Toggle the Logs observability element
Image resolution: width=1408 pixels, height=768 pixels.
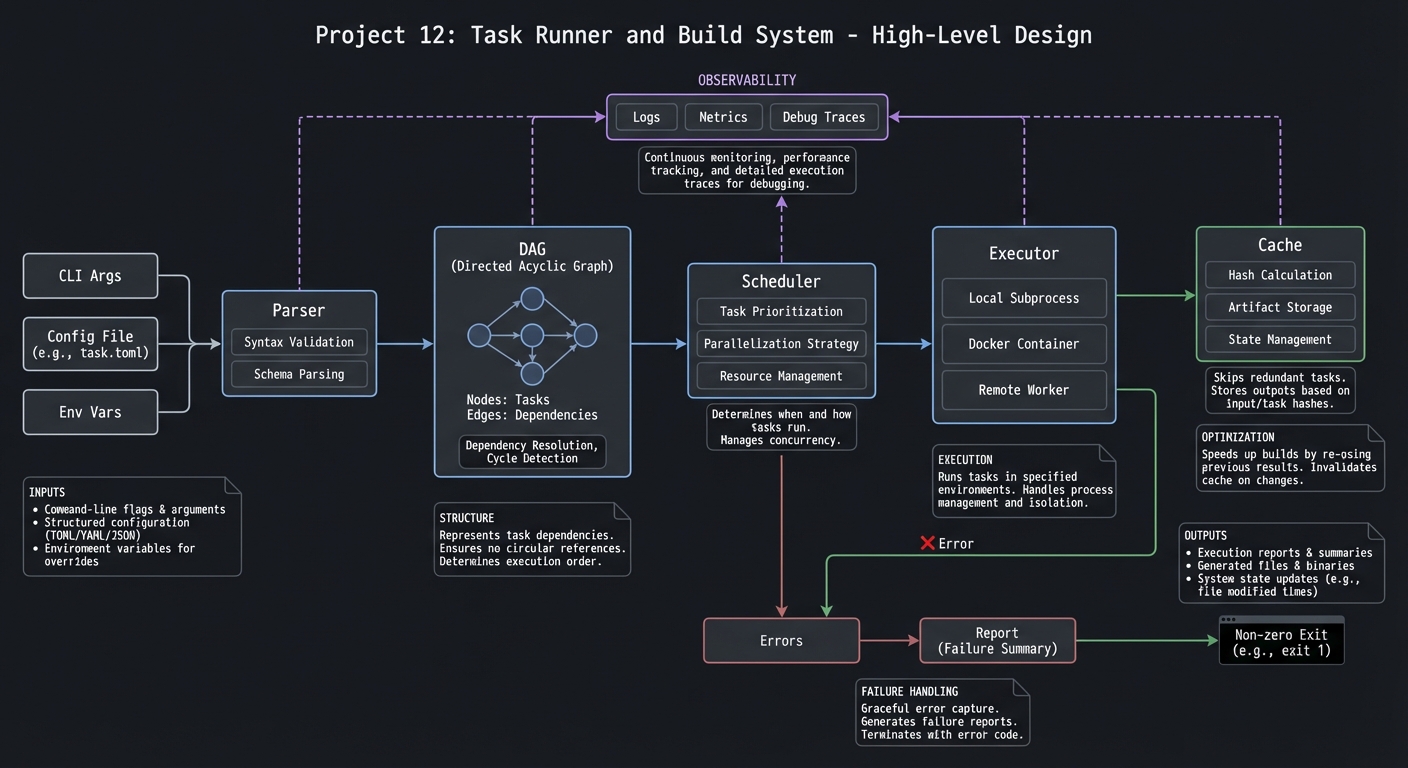pyautogui.click(x=645, y=117)
